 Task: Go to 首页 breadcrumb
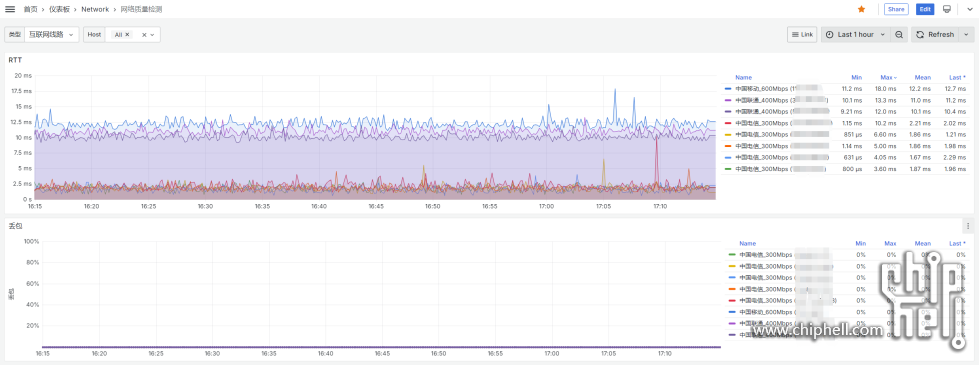[x=30, y=9]
